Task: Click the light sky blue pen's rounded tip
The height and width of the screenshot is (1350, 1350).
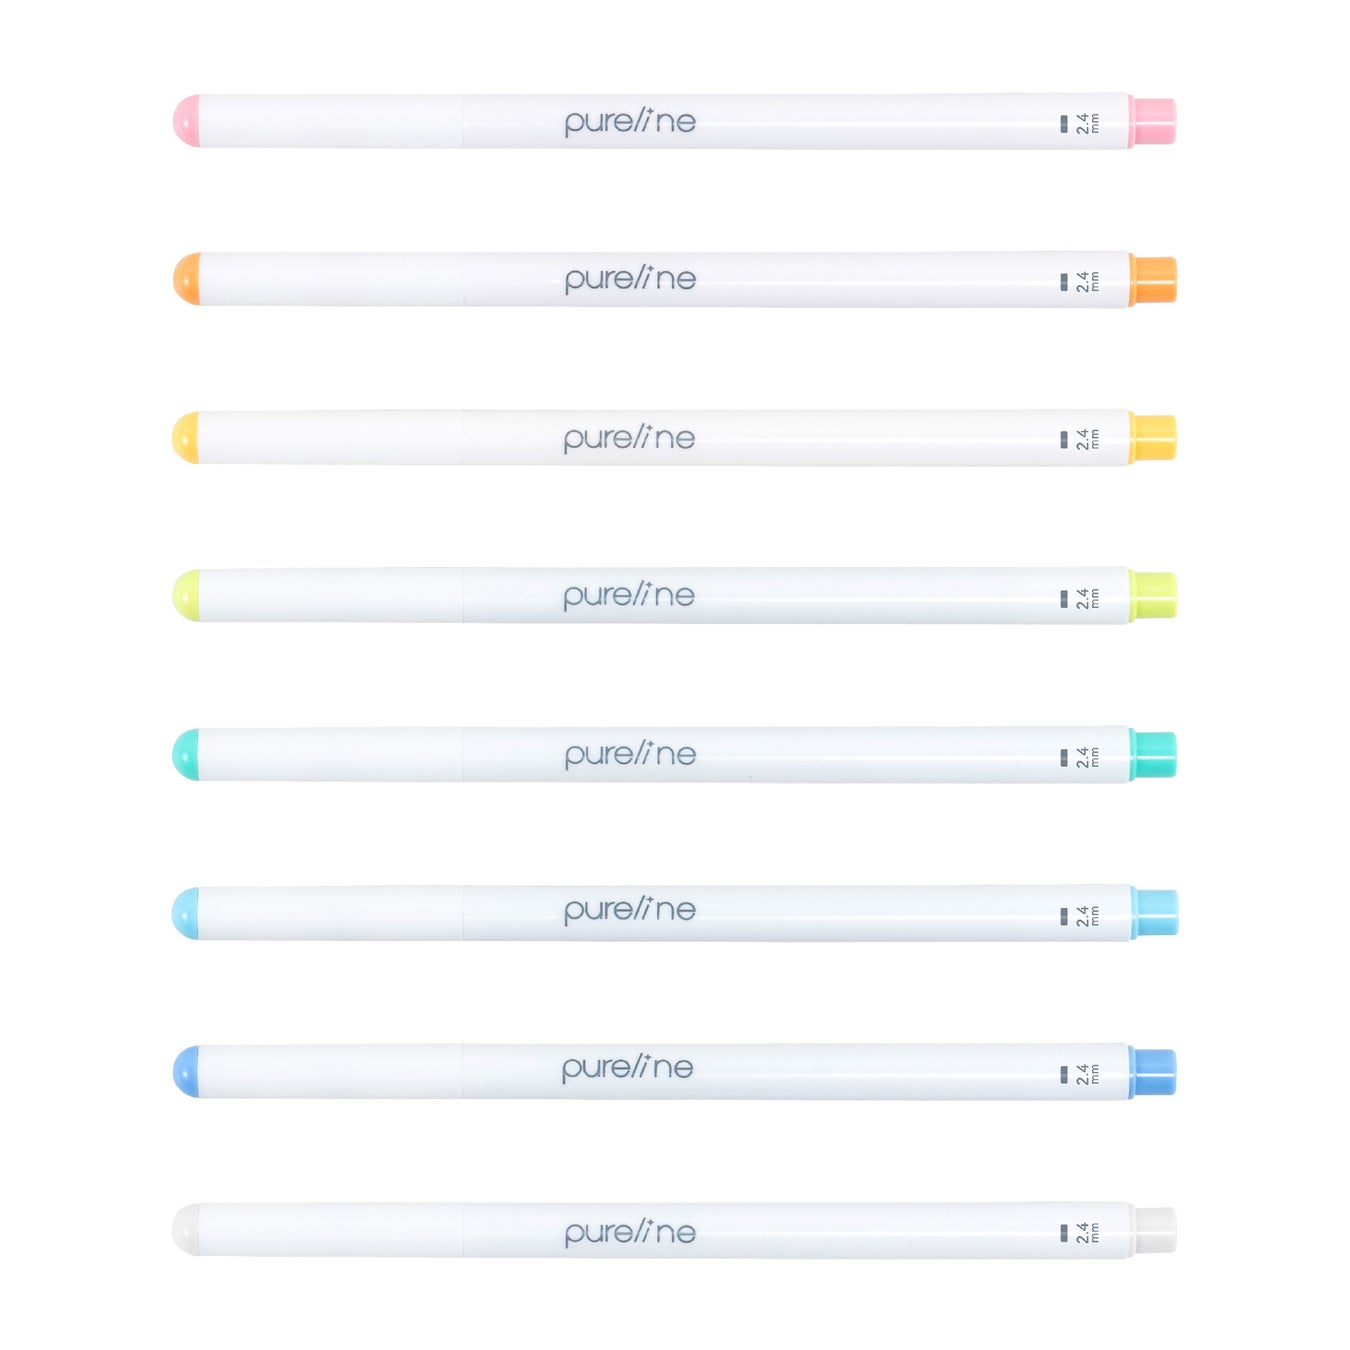Action: 186,913
